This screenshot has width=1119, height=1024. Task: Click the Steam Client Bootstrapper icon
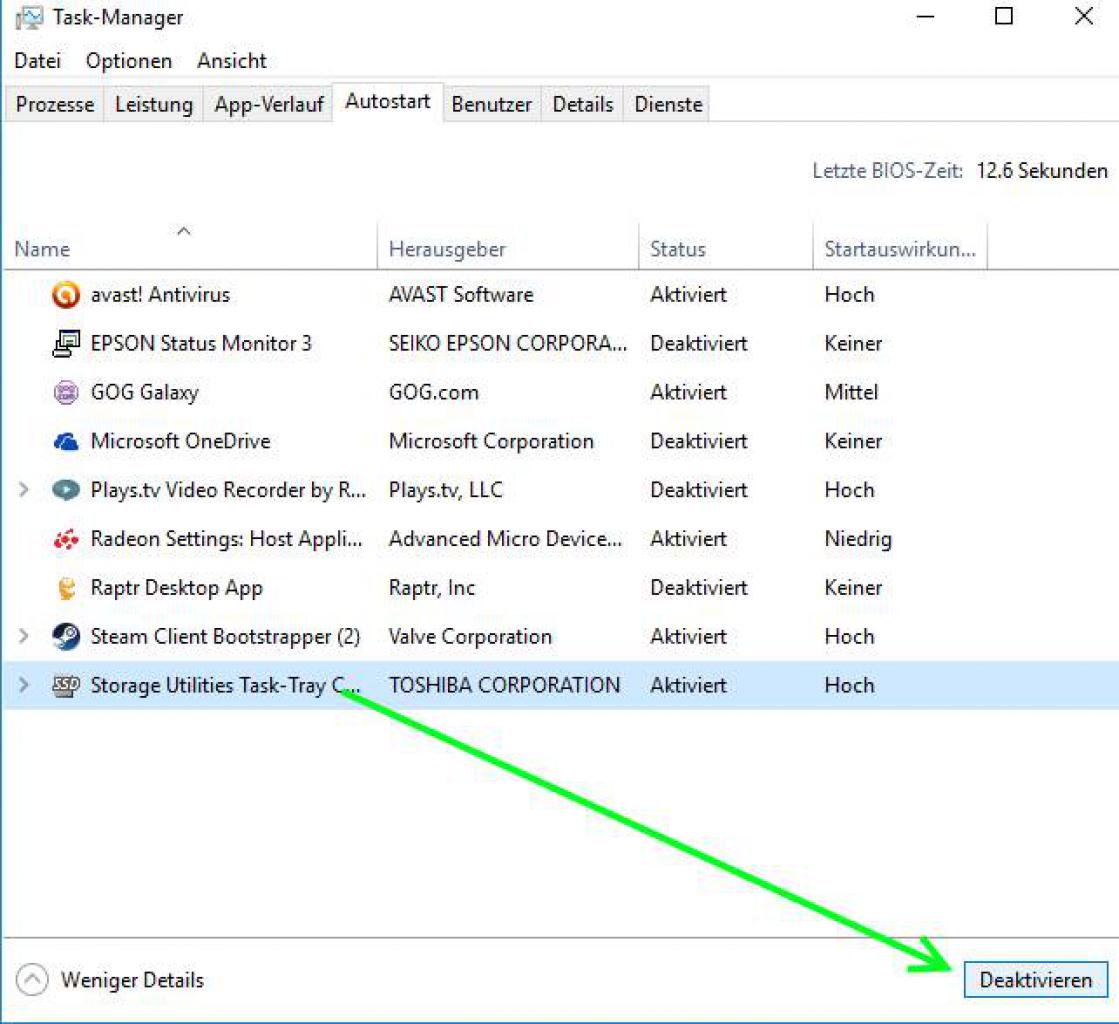[x=66, y=637]
